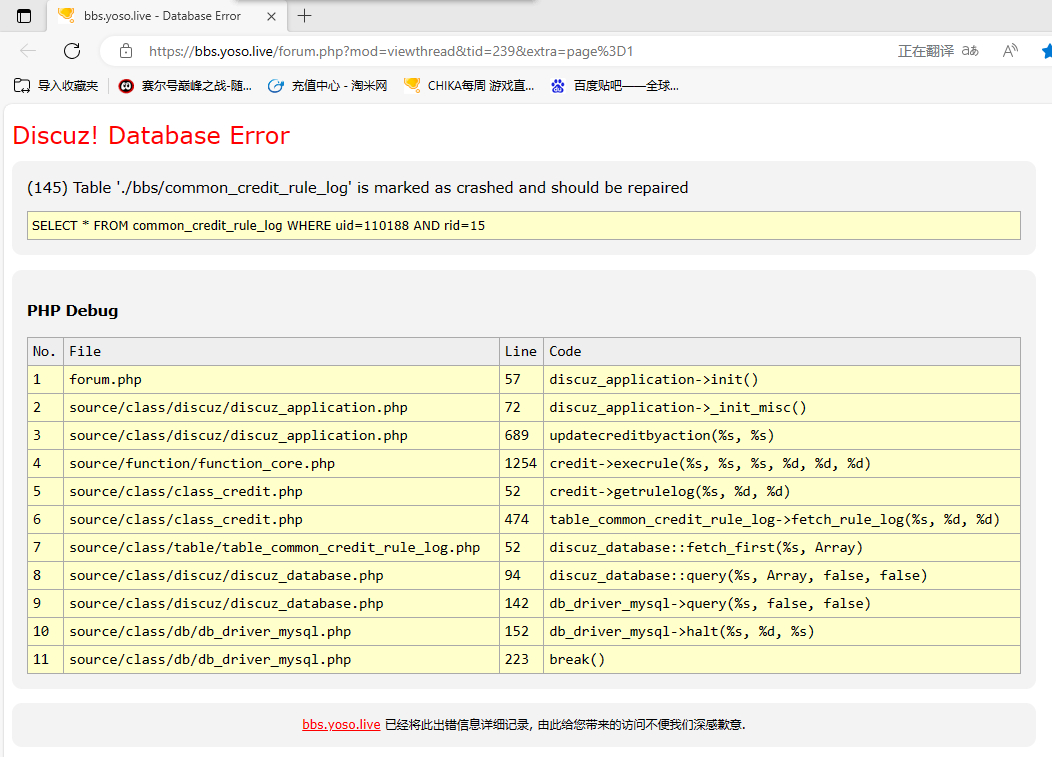Screen dimensions: 1052x757
Task: Click fetch_rule_log code cell
Action: pyautogui.click(x=782, y=519)
